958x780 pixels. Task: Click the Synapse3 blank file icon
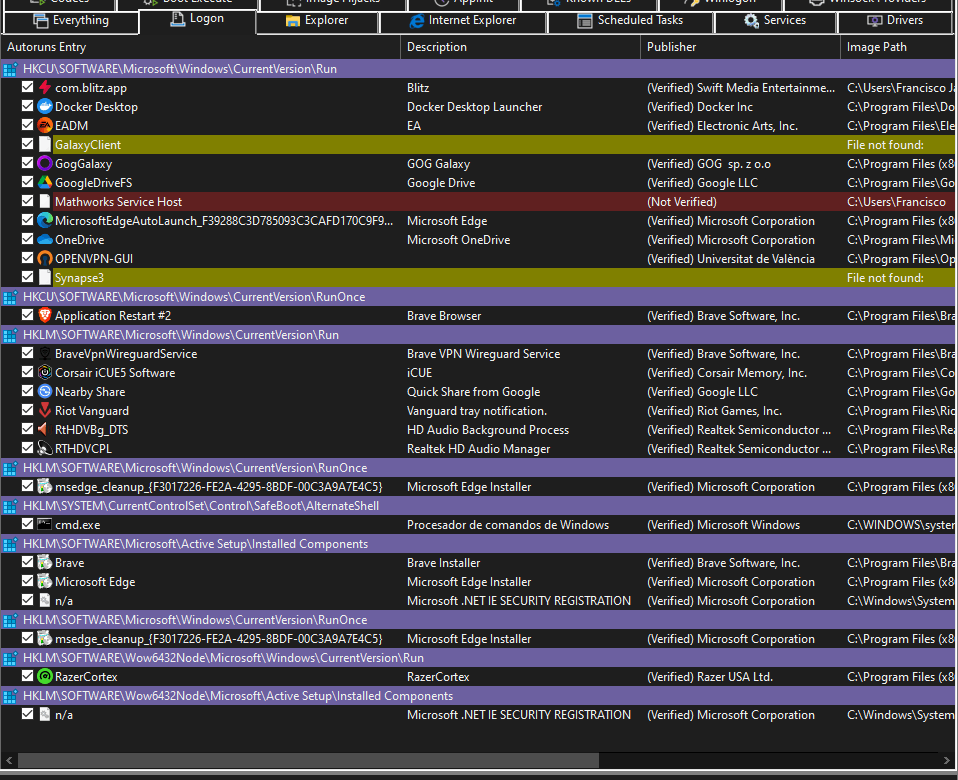tap(45, 277)
